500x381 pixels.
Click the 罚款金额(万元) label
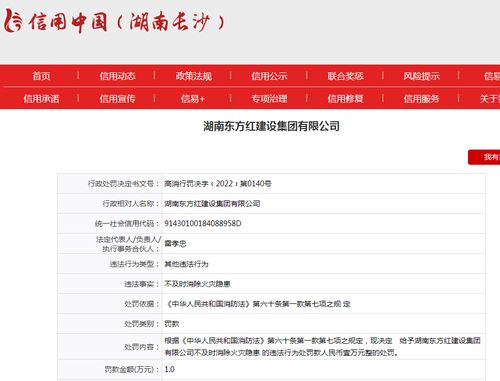click(132, 369)
